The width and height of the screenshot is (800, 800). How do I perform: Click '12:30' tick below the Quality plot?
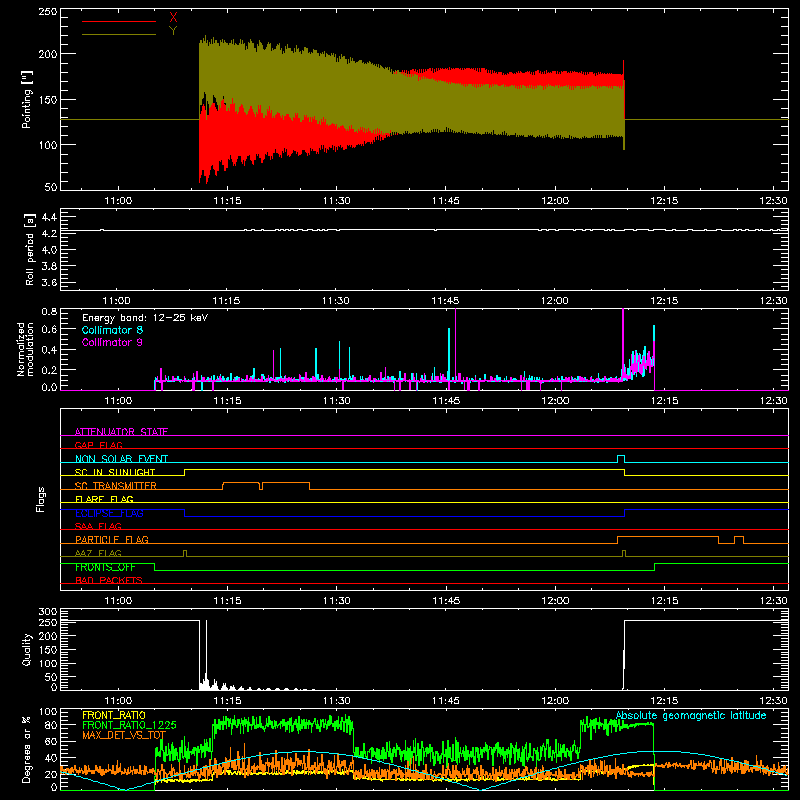pos(773,701)
